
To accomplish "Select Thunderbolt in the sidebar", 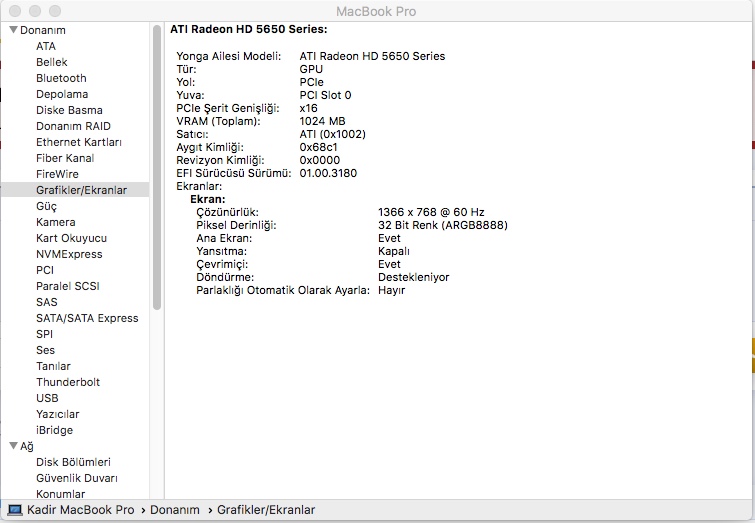I will [x=68, y=382].
